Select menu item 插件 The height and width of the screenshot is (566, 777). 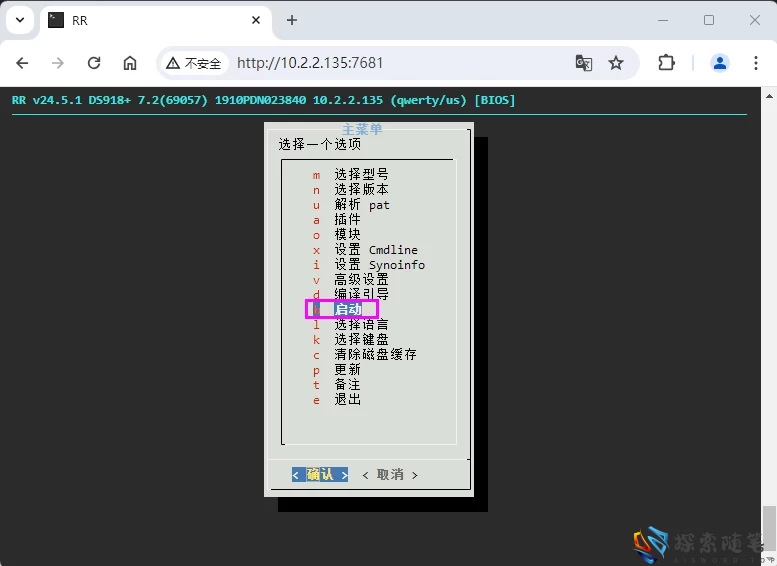click(x=336, y=219)
